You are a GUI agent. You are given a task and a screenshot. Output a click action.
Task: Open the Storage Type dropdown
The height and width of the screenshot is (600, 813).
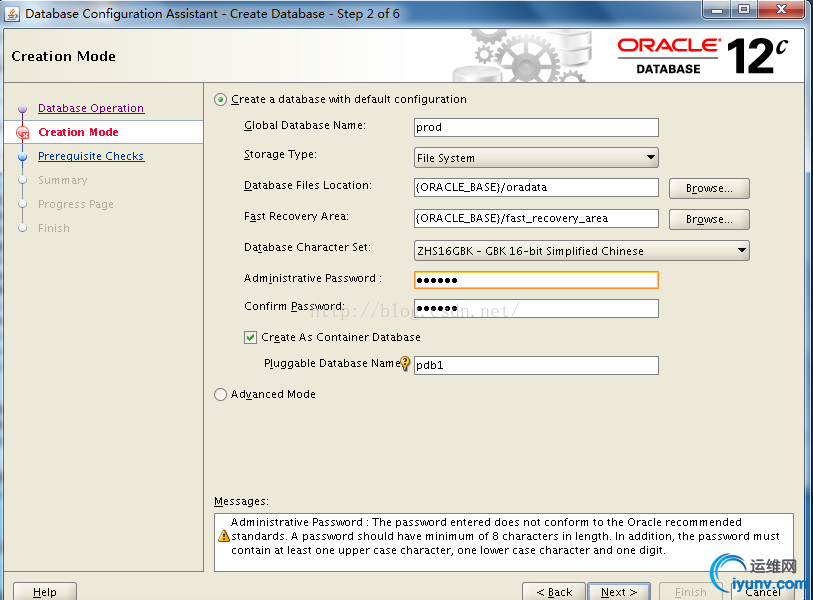[536, 158]
